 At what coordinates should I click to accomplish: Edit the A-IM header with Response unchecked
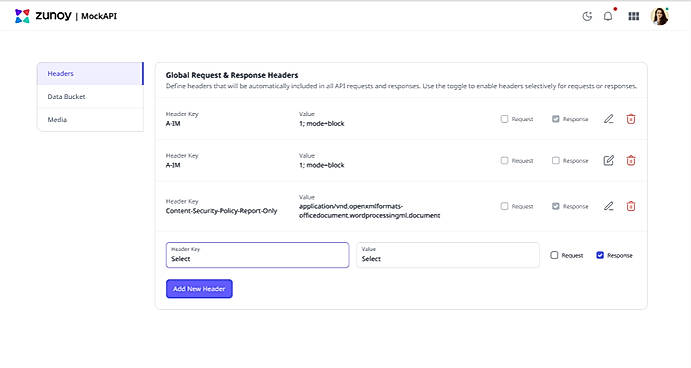click(609, 160)
